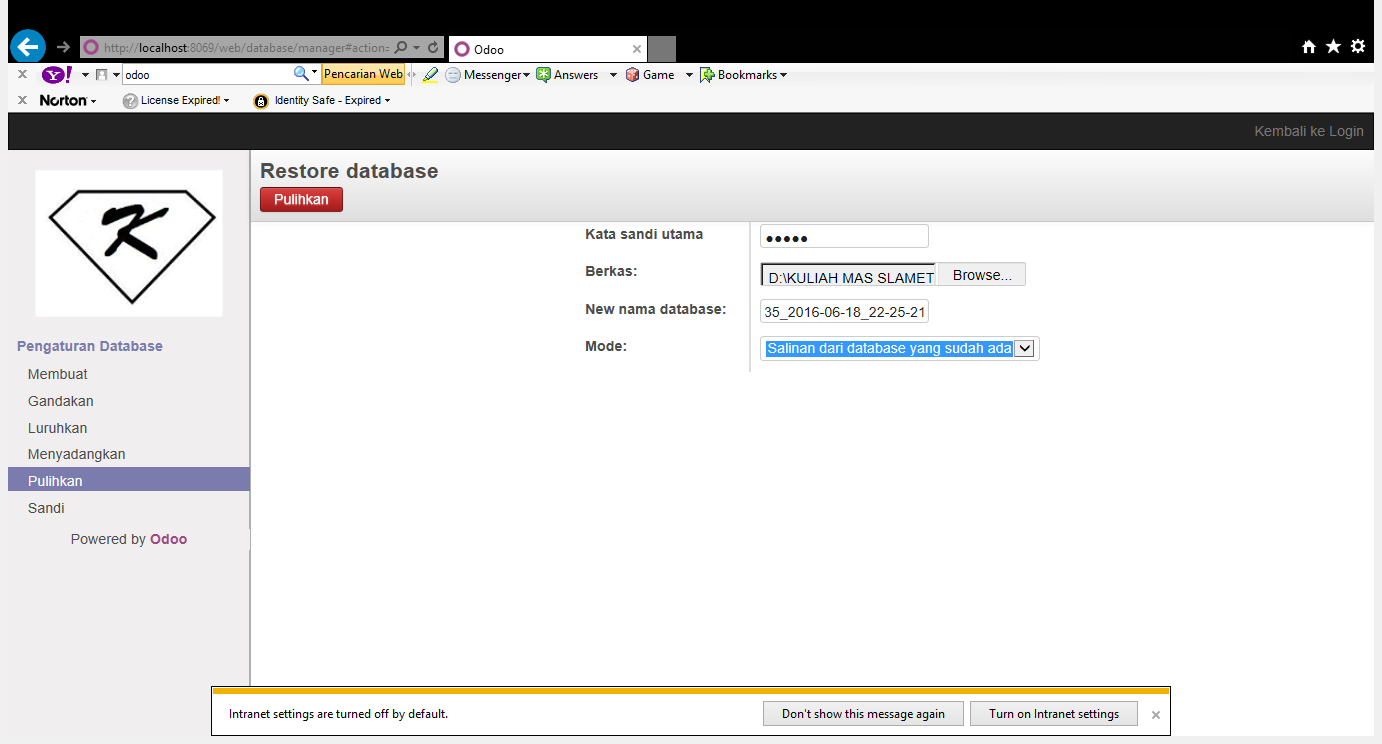
Task: Expand the Mode dropdown list
Action: (1024, 348)
